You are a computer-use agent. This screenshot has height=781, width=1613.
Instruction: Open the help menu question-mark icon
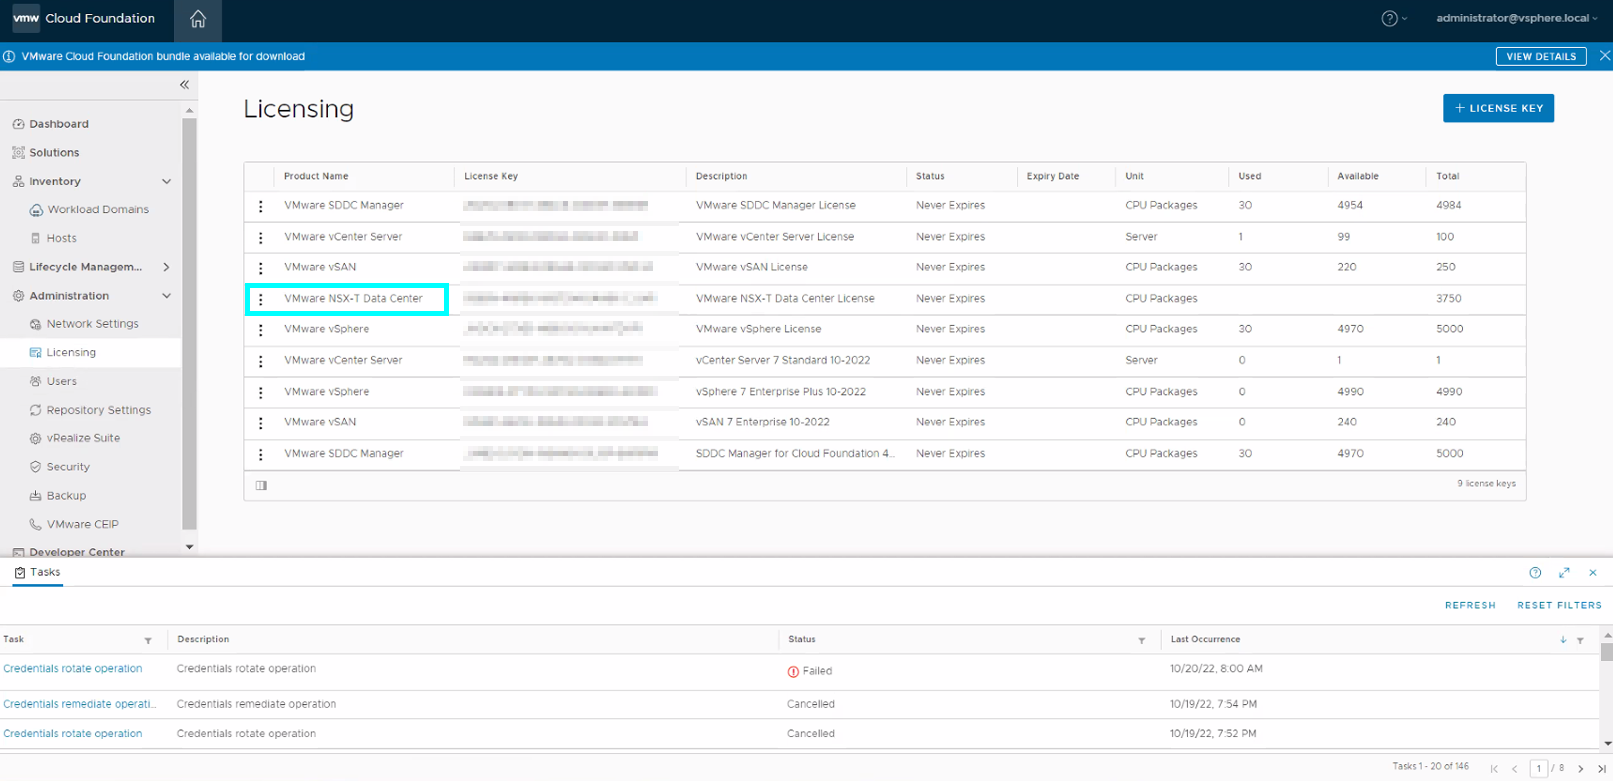coord(1389,18)
